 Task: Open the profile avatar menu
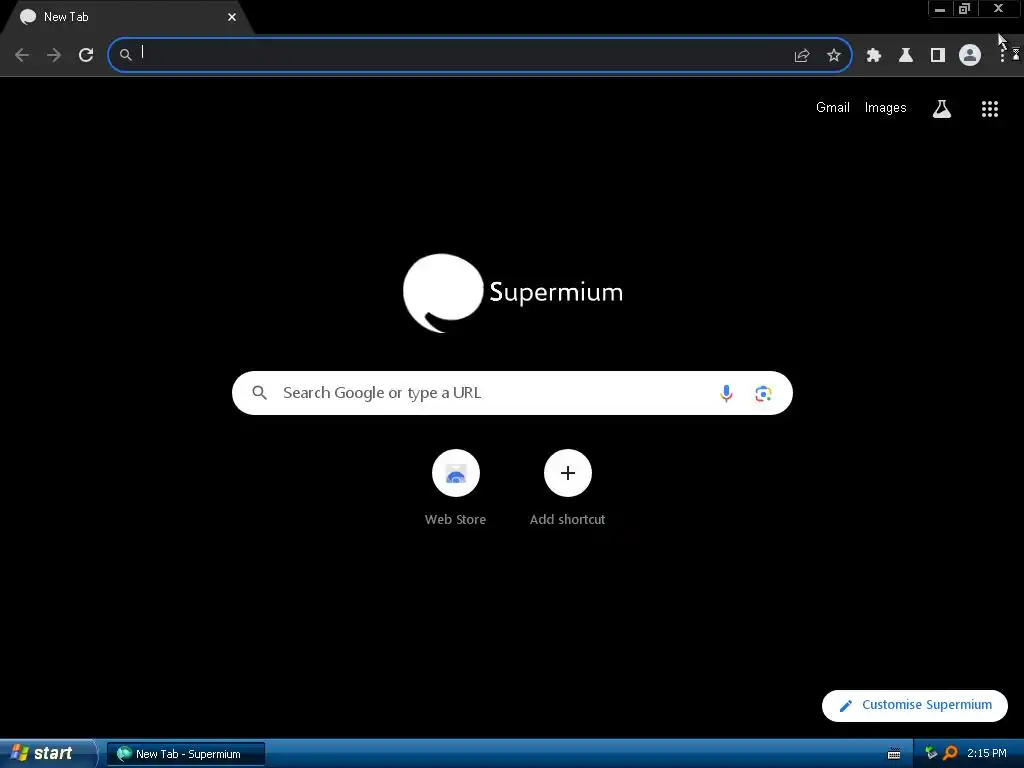(x=970, y=55)
